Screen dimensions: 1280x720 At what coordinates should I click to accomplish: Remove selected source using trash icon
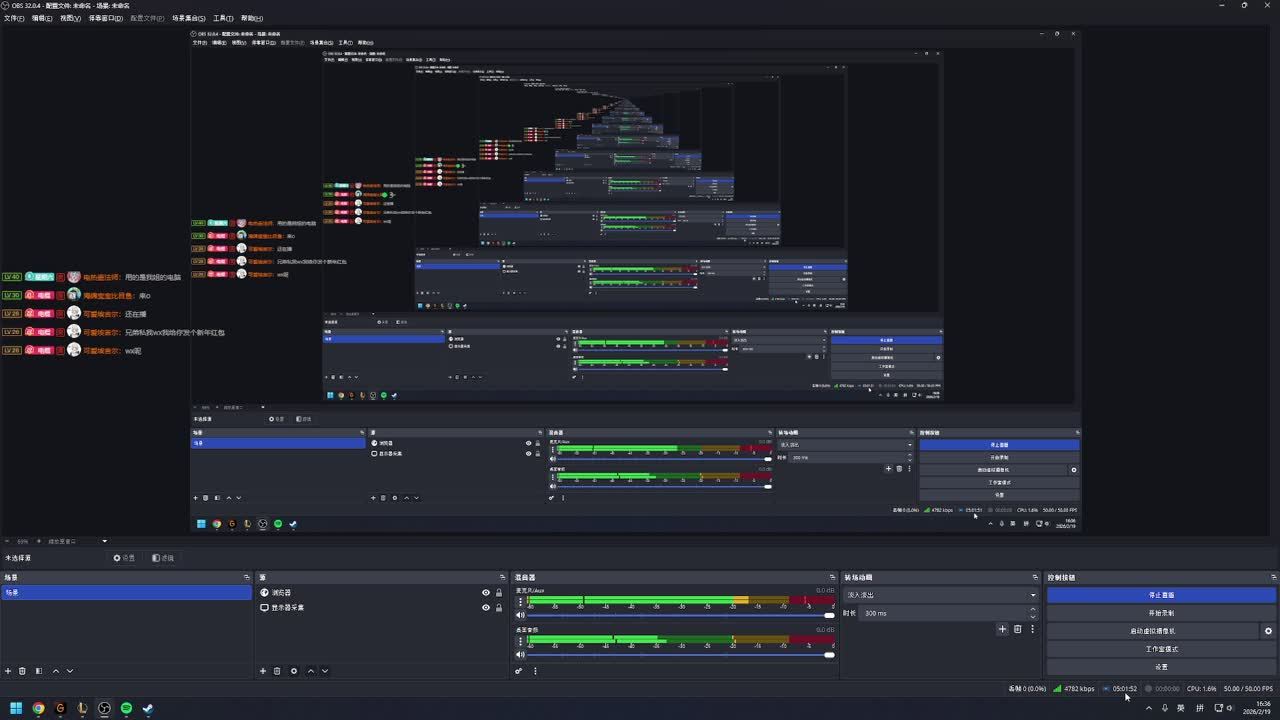pos(277,671)
